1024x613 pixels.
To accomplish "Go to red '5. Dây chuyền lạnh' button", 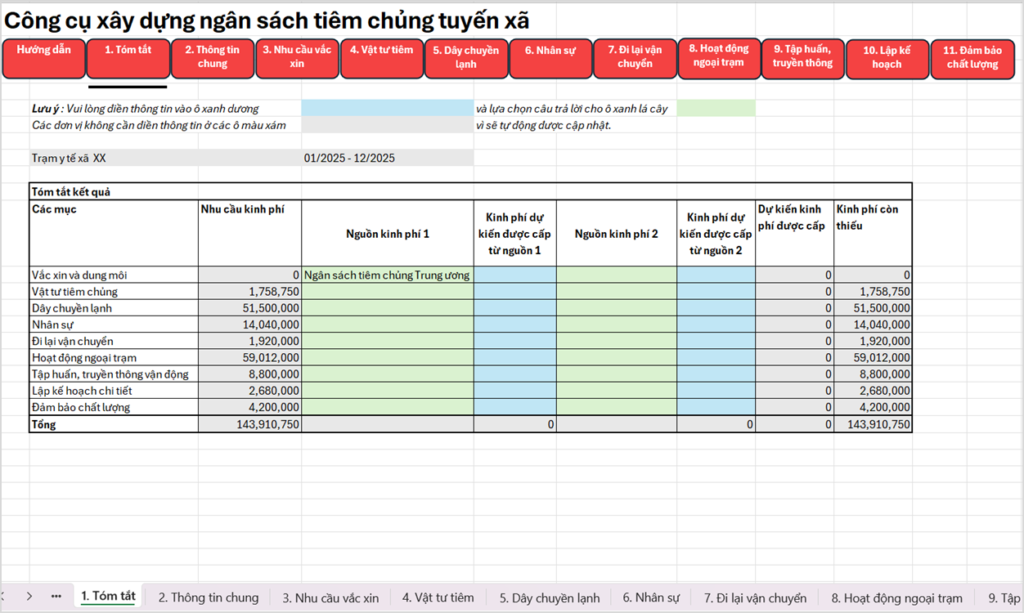I will [x=465, y=58].
